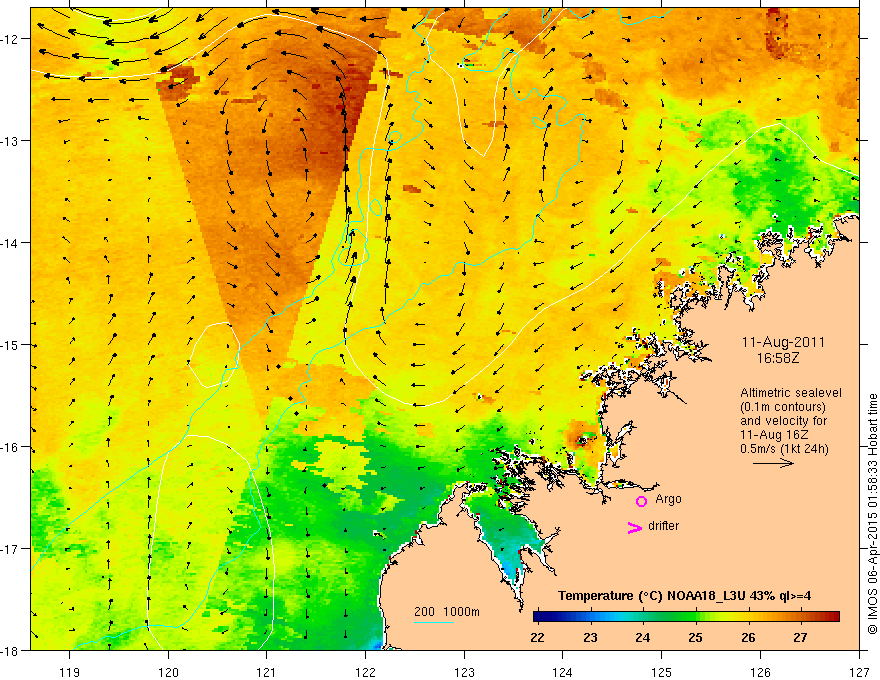This screenshot has height=680, width=880.
Task: Click the IMOS copyright timestamp text
Action: [873, 514]
